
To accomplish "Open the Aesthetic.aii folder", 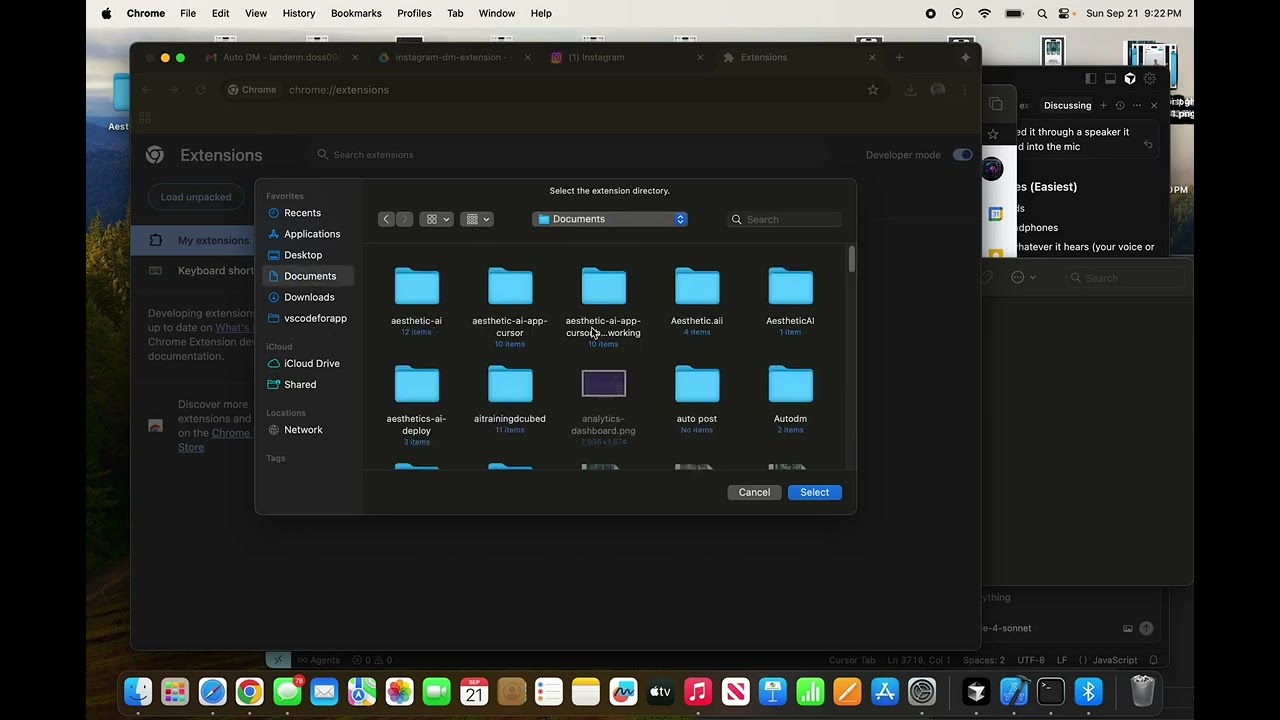I will (697, 287).
